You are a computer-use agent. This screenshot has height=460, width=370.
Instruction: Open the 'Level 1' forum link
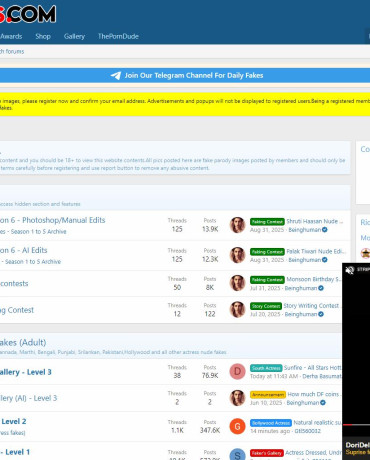click(x=15, y=452)
